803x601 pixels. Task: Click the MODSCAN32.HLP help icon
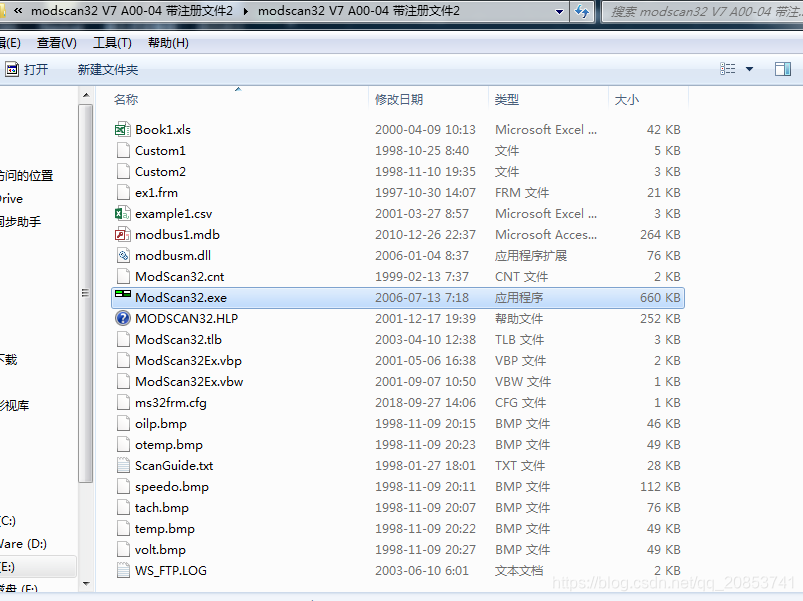[x=122, y=318]
